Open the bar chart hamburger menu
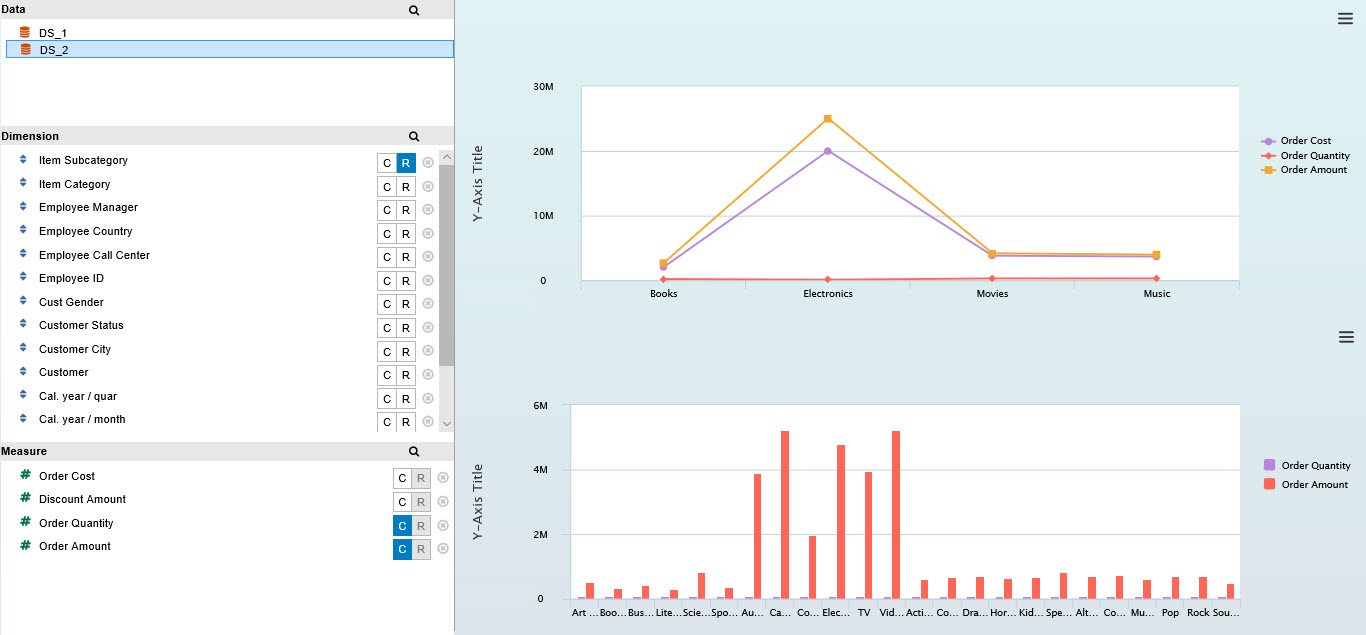Image resolution: width=1366 pixels, height=635 pixels. pos(1345,337)
